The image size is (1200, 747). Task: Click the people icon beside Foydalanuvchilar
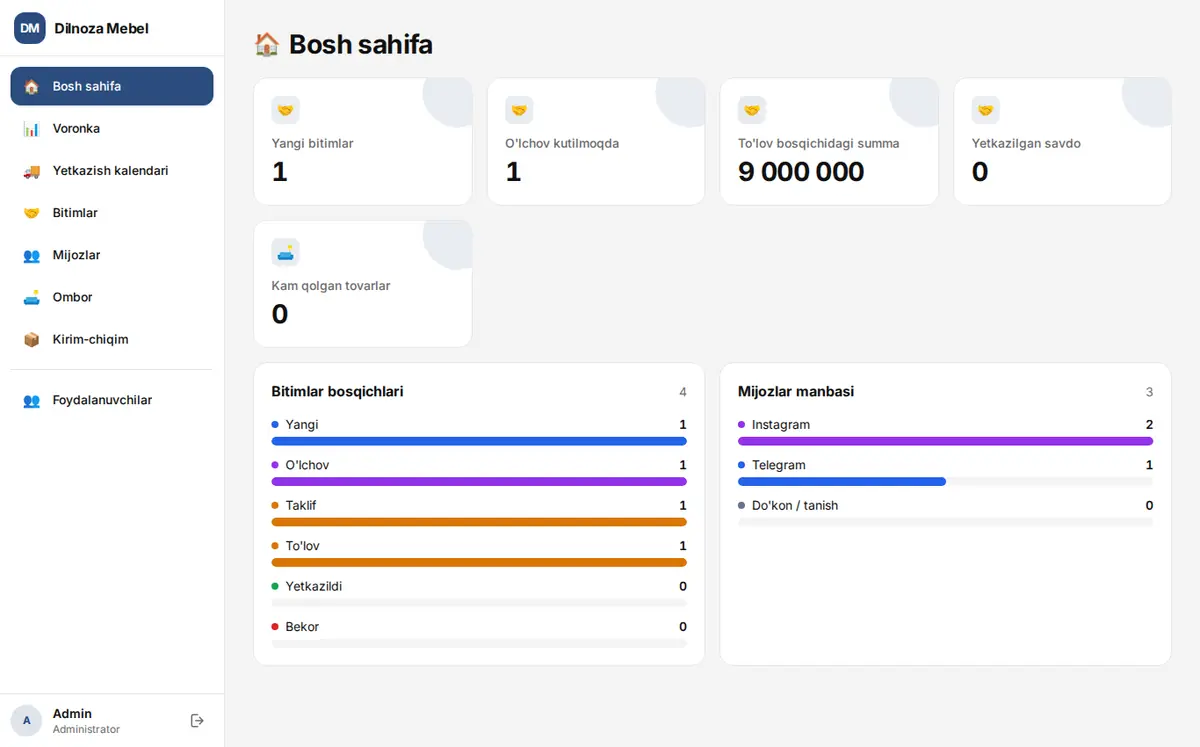(32, 400)
